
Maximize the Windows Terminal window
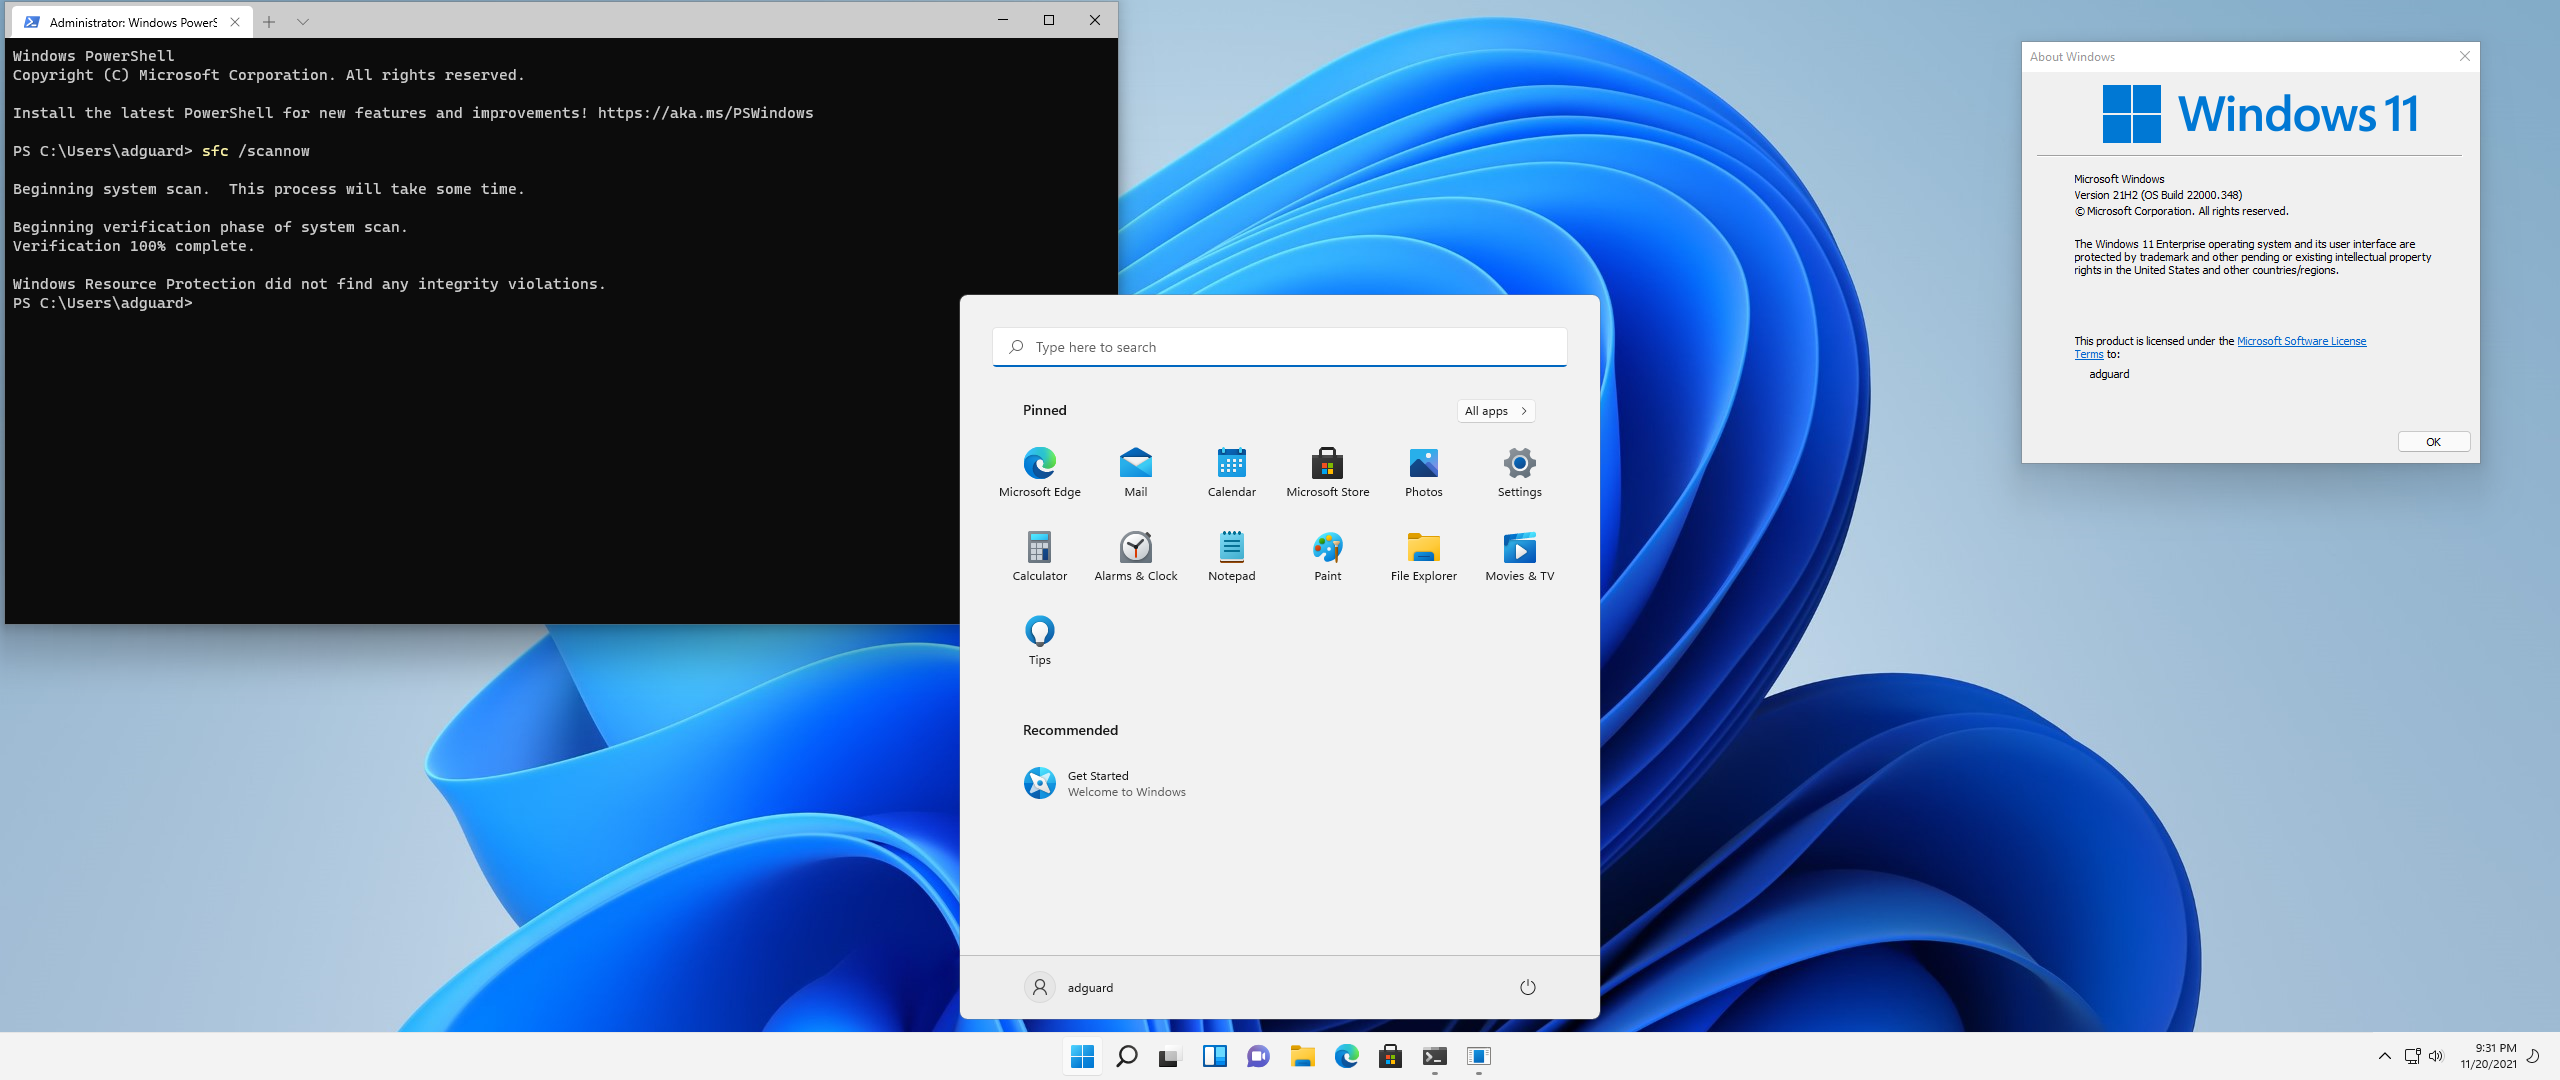tap(1049, 20)
